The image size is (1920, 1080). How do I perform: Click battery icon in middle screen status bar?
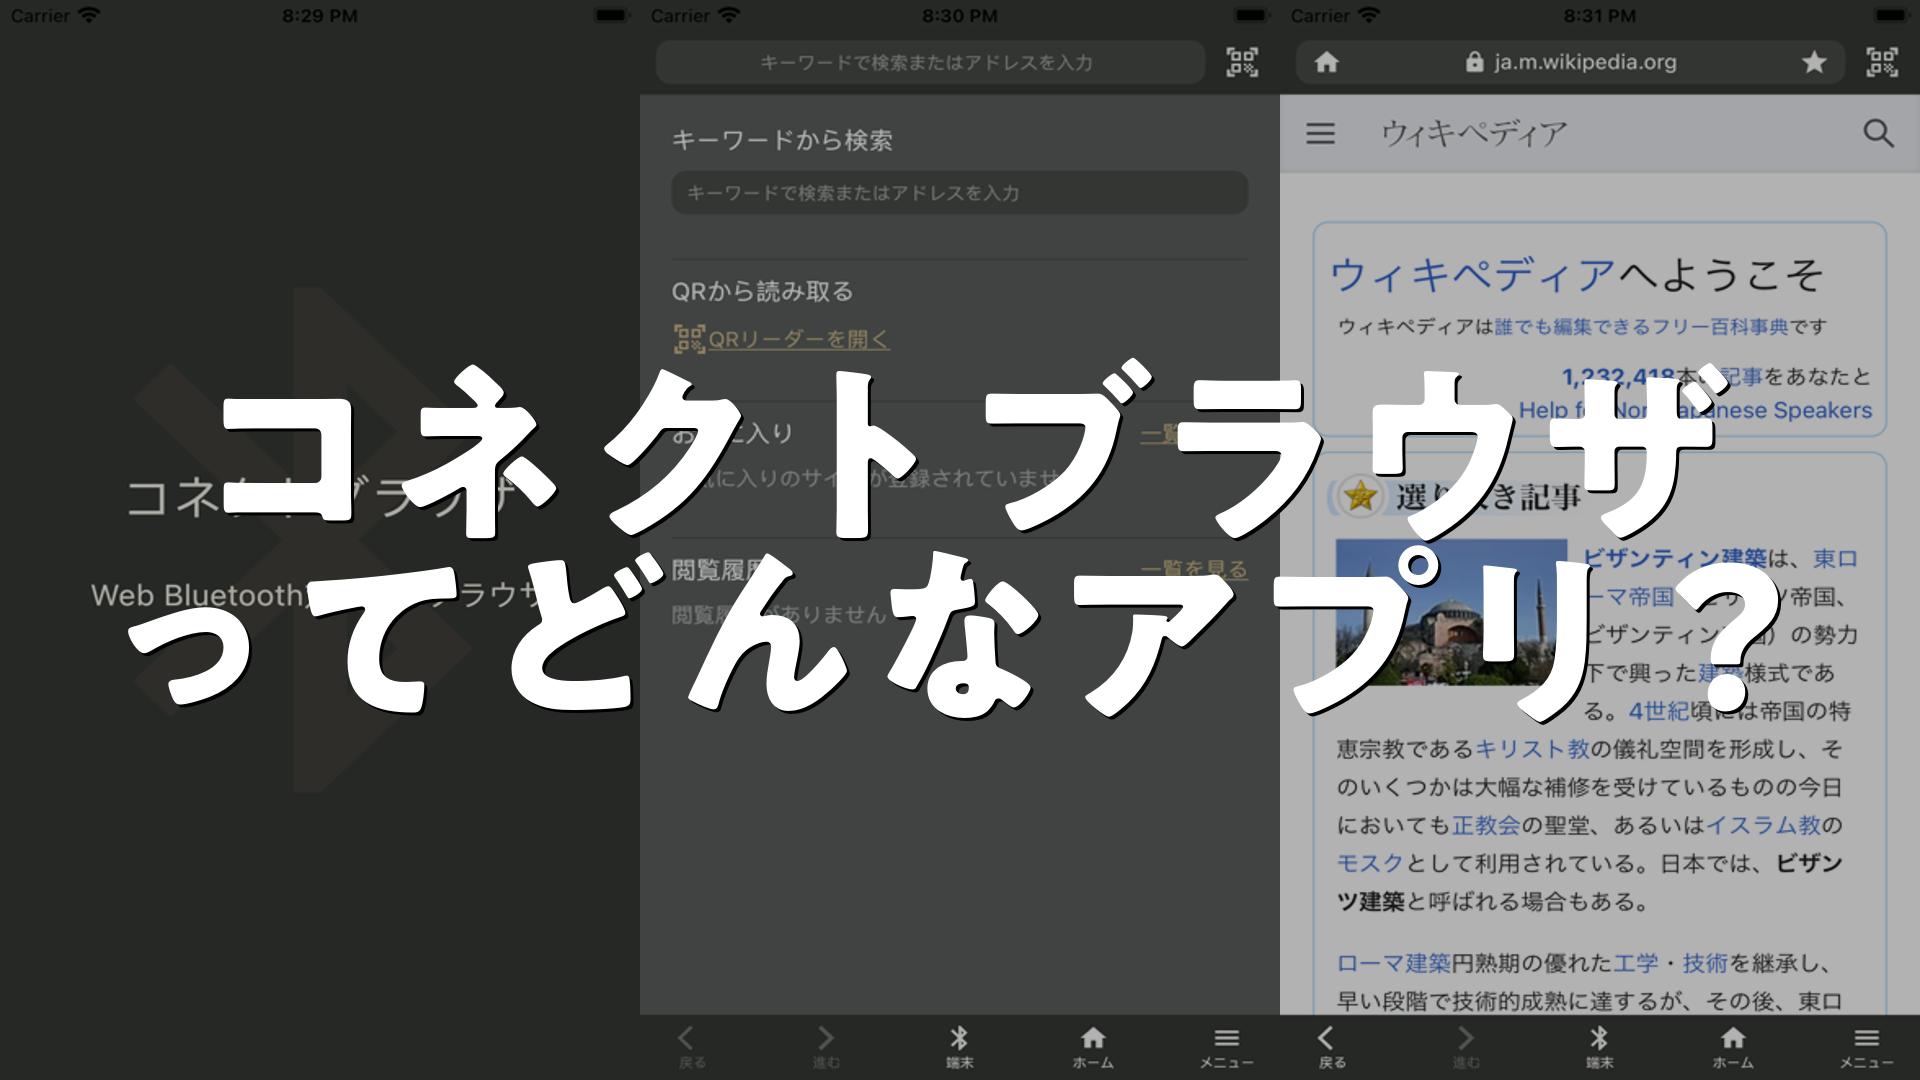(1251, 16)
